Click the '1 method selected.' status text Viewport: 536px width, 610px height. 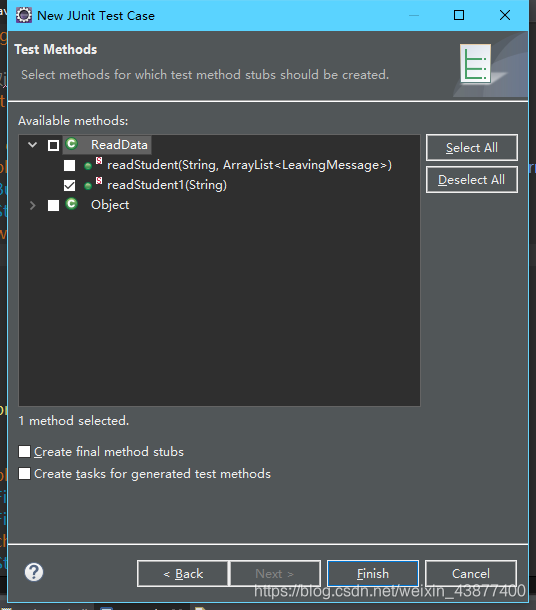(74, 421)
